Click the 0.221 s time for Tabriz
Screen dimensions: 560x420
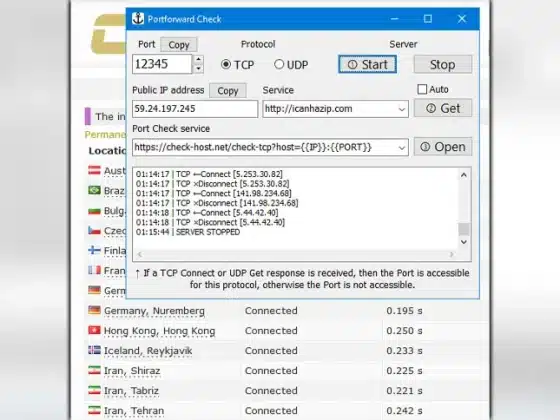404,391
